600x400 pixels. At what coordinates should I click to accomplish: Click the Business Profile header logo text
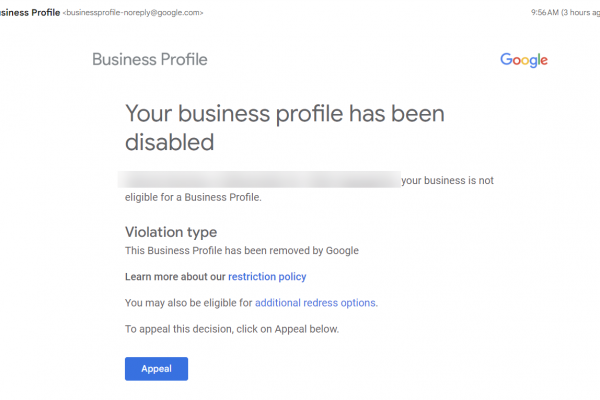pyautogui.click(x=150, y=59)
